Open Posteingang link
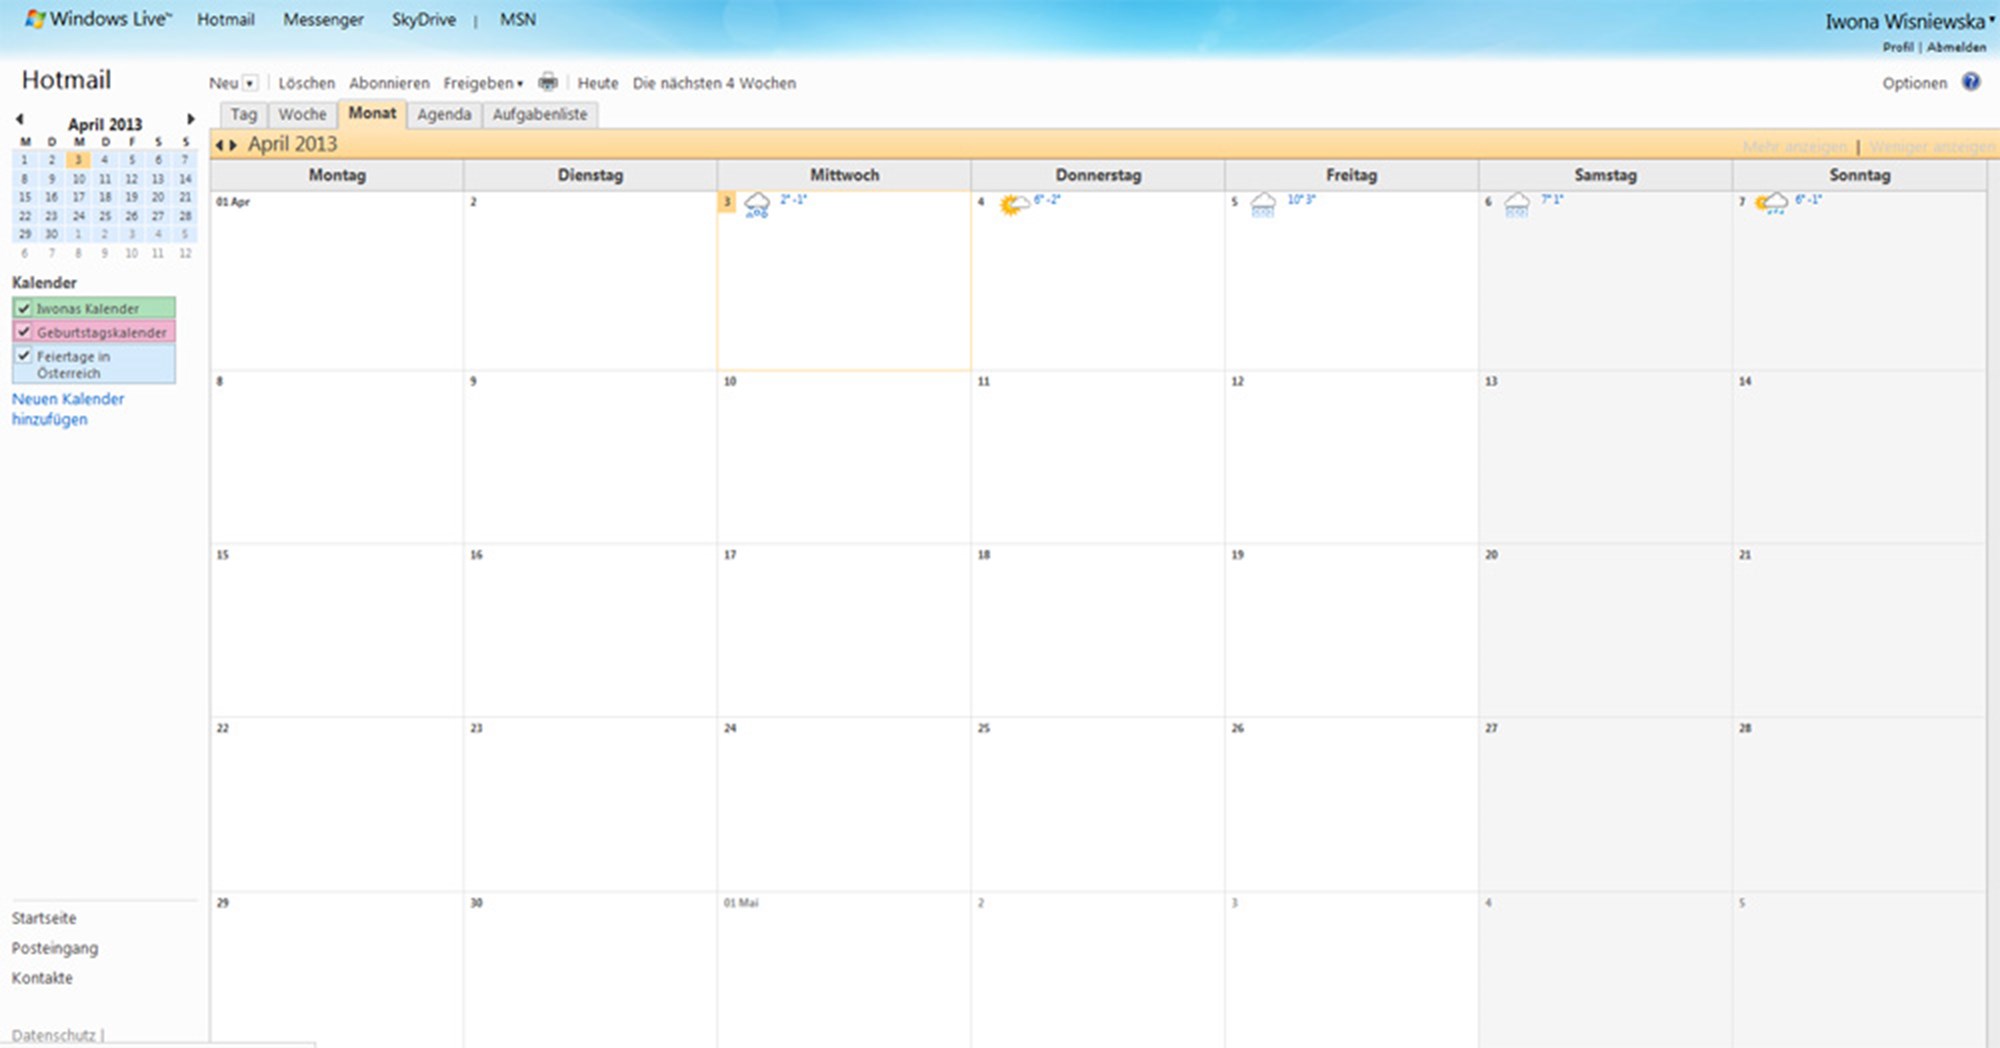The image size is (2000, 1048). (x=55, y=948)
